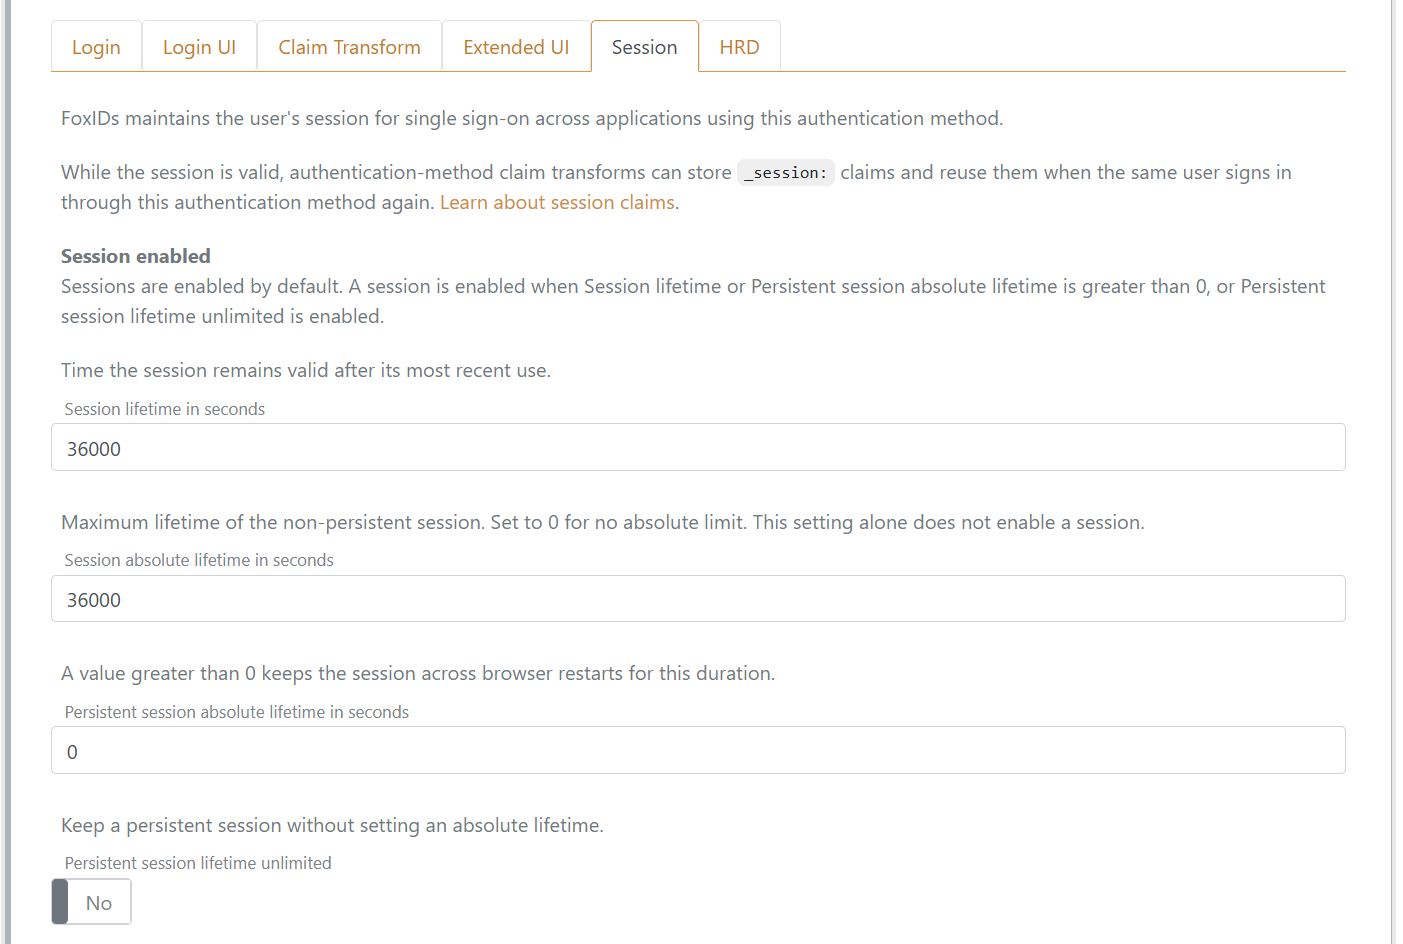This screenshot has width=1403, height=944.
Task: Follow the Learn about session claims link
Action: [557, 202]
